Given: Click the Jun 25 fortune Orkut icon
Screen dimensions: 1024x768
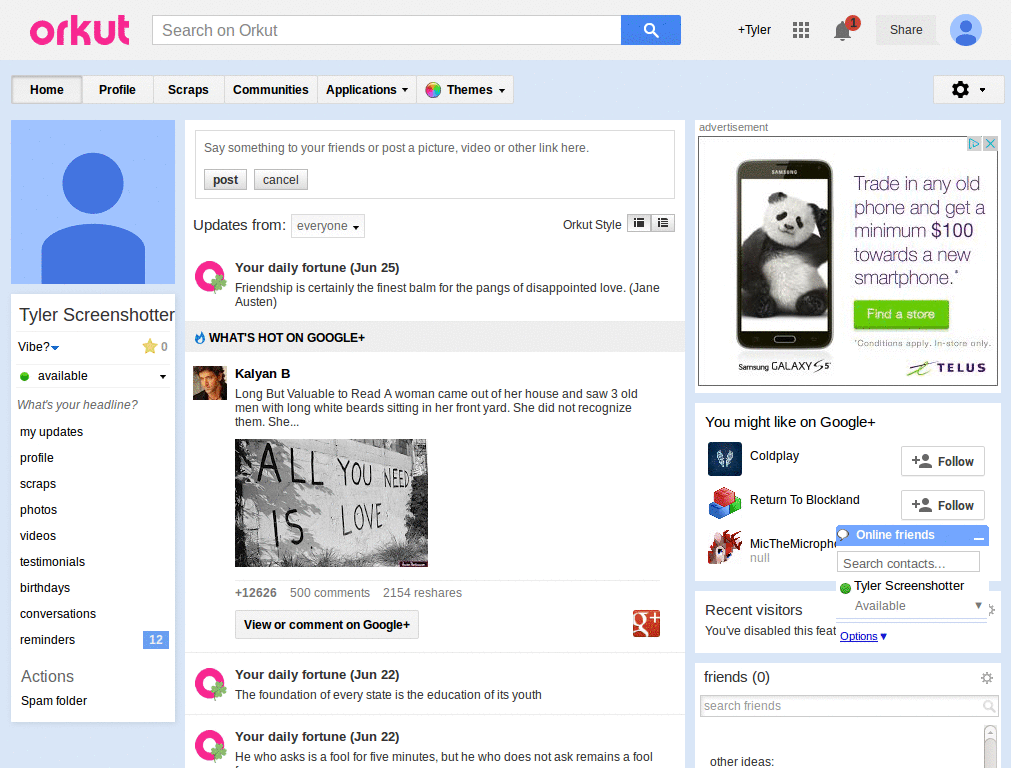Looking at the screenshot, I should click(x=210, y=277).
